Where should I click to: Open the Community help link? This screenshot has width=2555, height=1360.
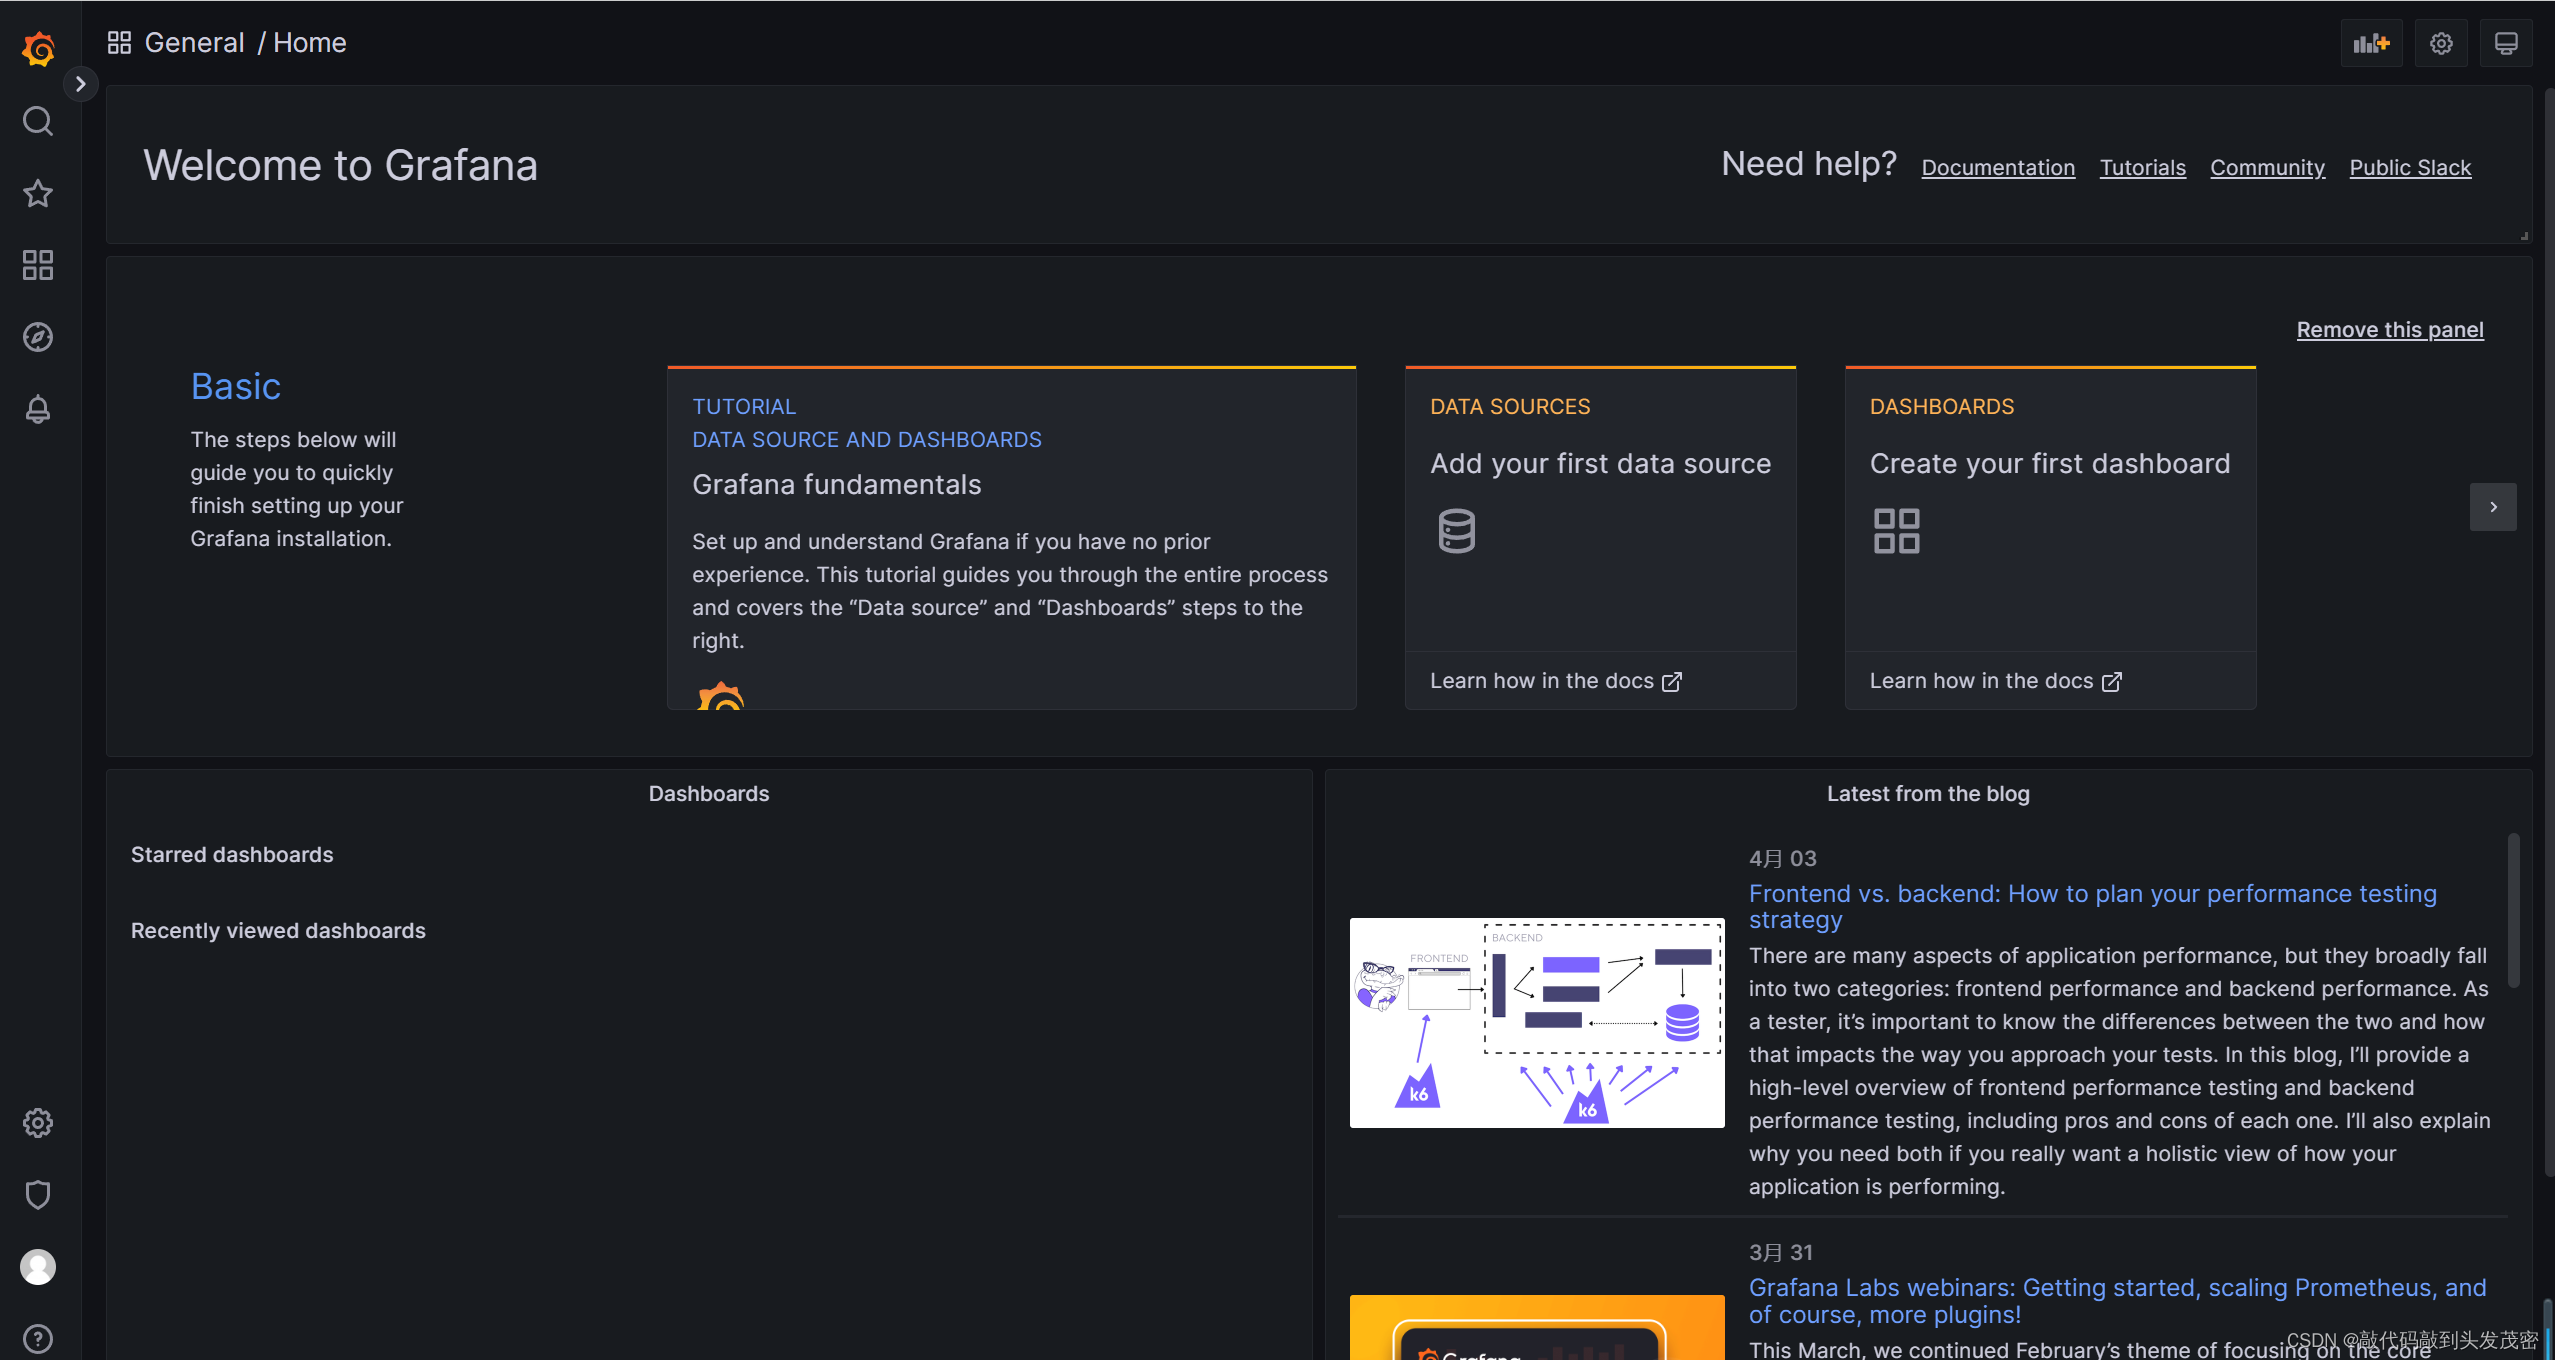[x=2267, y=167]
